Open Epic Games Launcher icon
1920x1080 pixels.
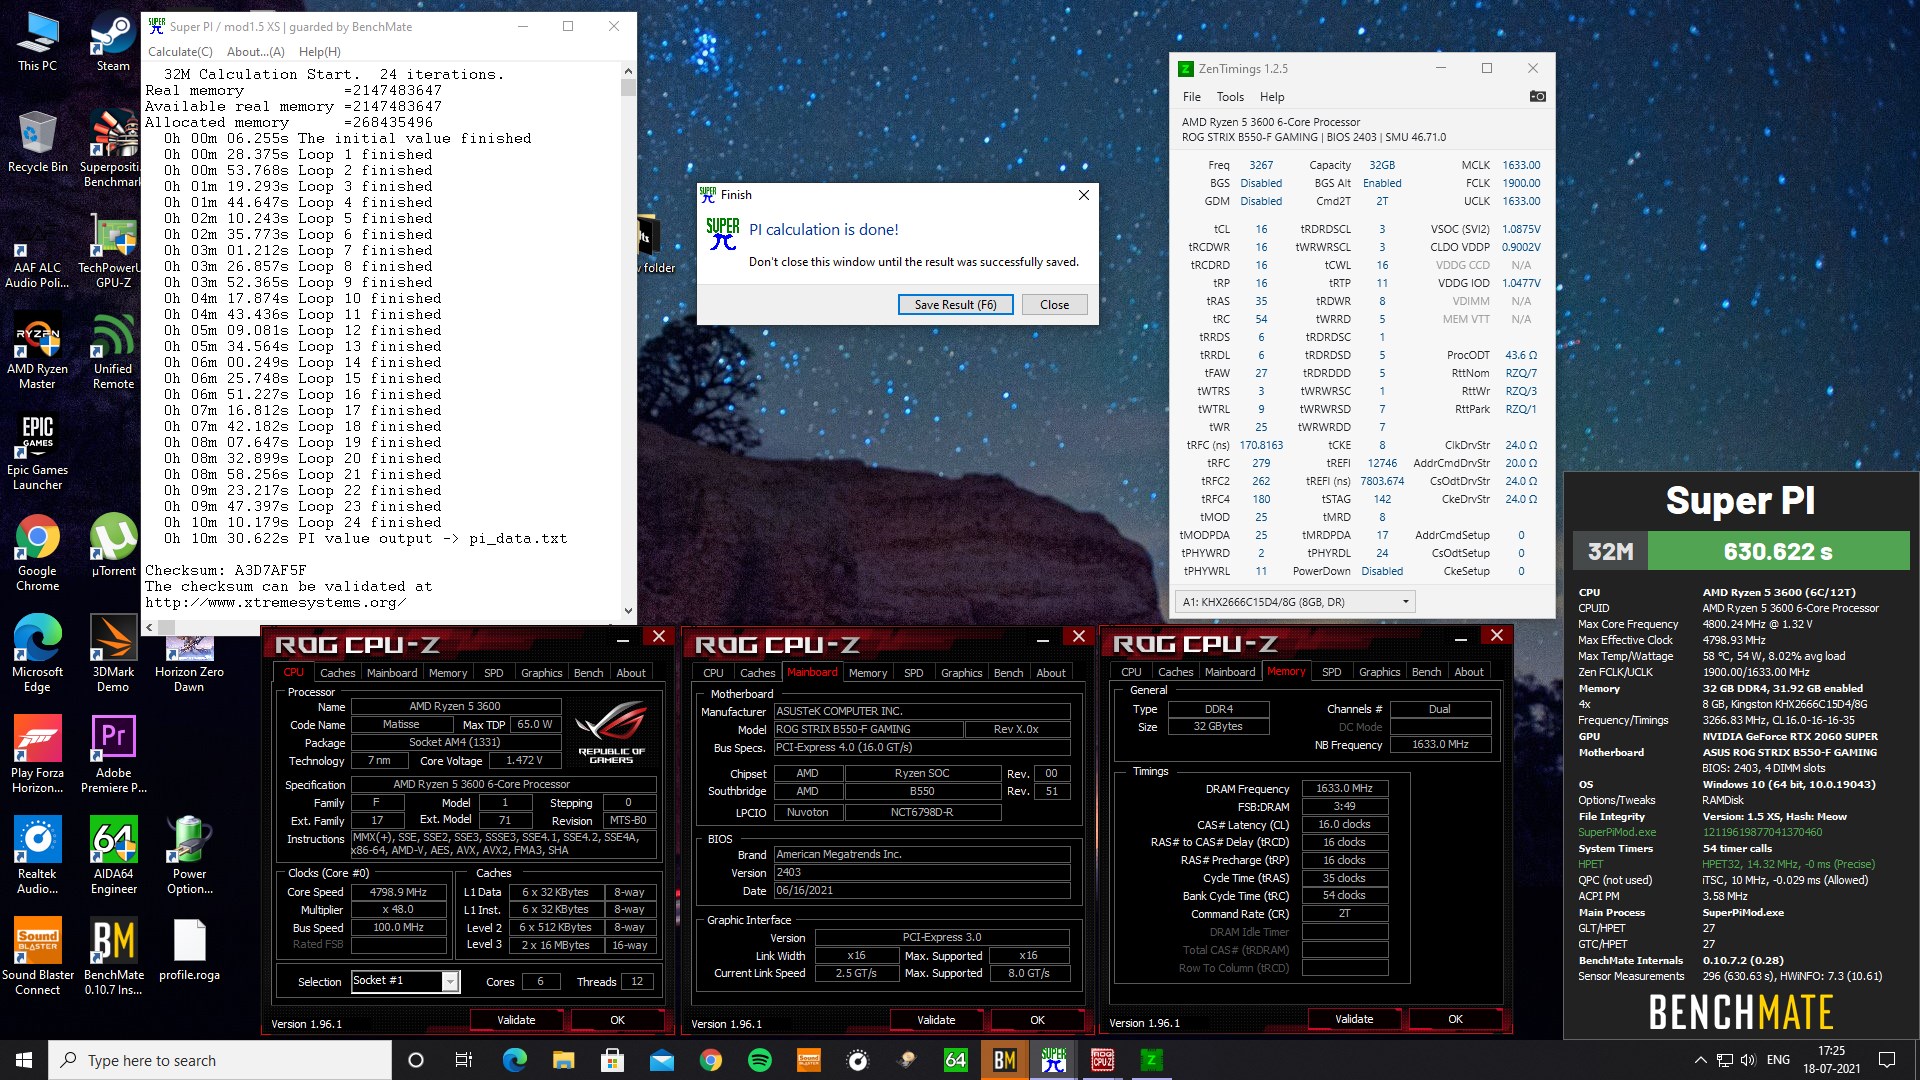point(37,453)
